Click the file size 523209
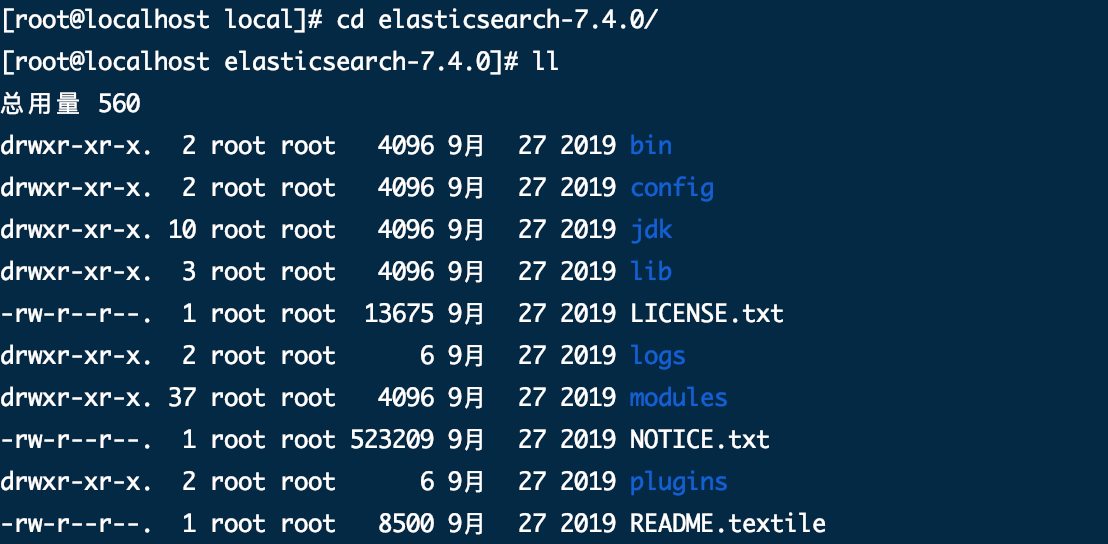The image size is (1108, 544). [x=392, y=439]
